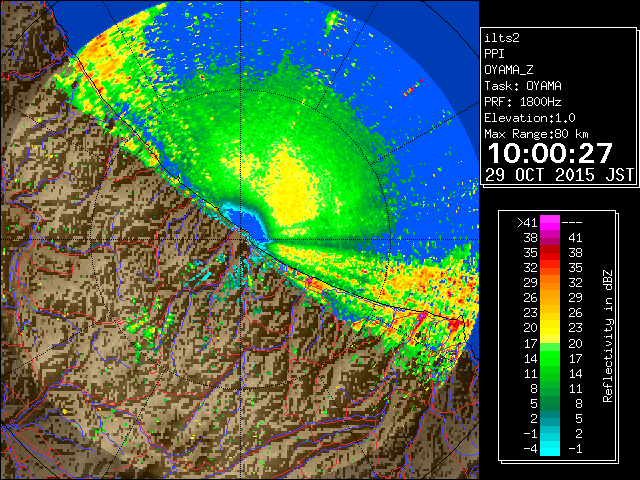Click the blue radar-center hole on the coast
640x480 pixels.
(x=250, y=224)
